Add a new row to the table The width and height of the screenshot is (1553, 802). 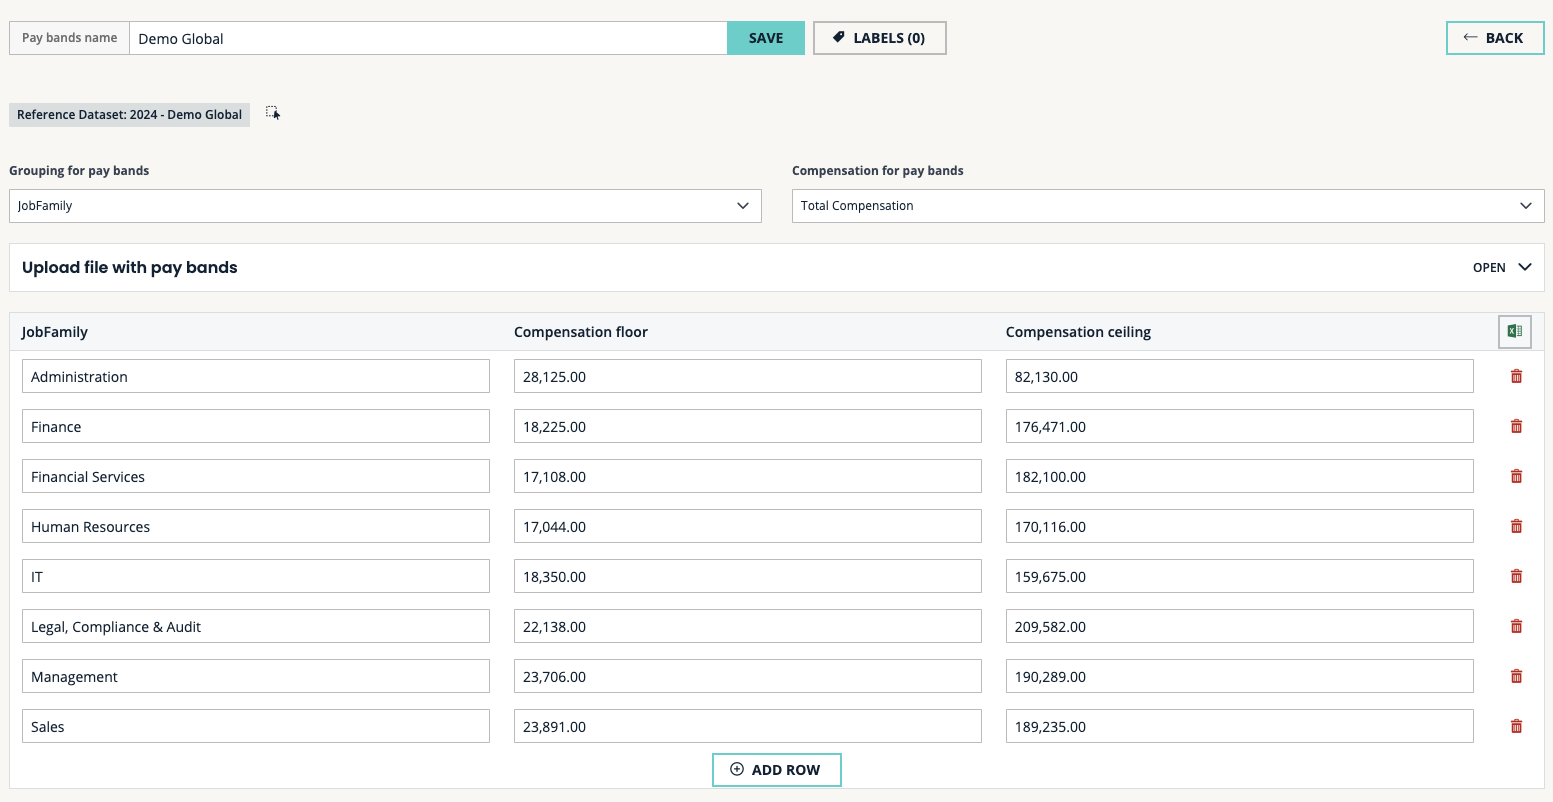click(776, 770)
